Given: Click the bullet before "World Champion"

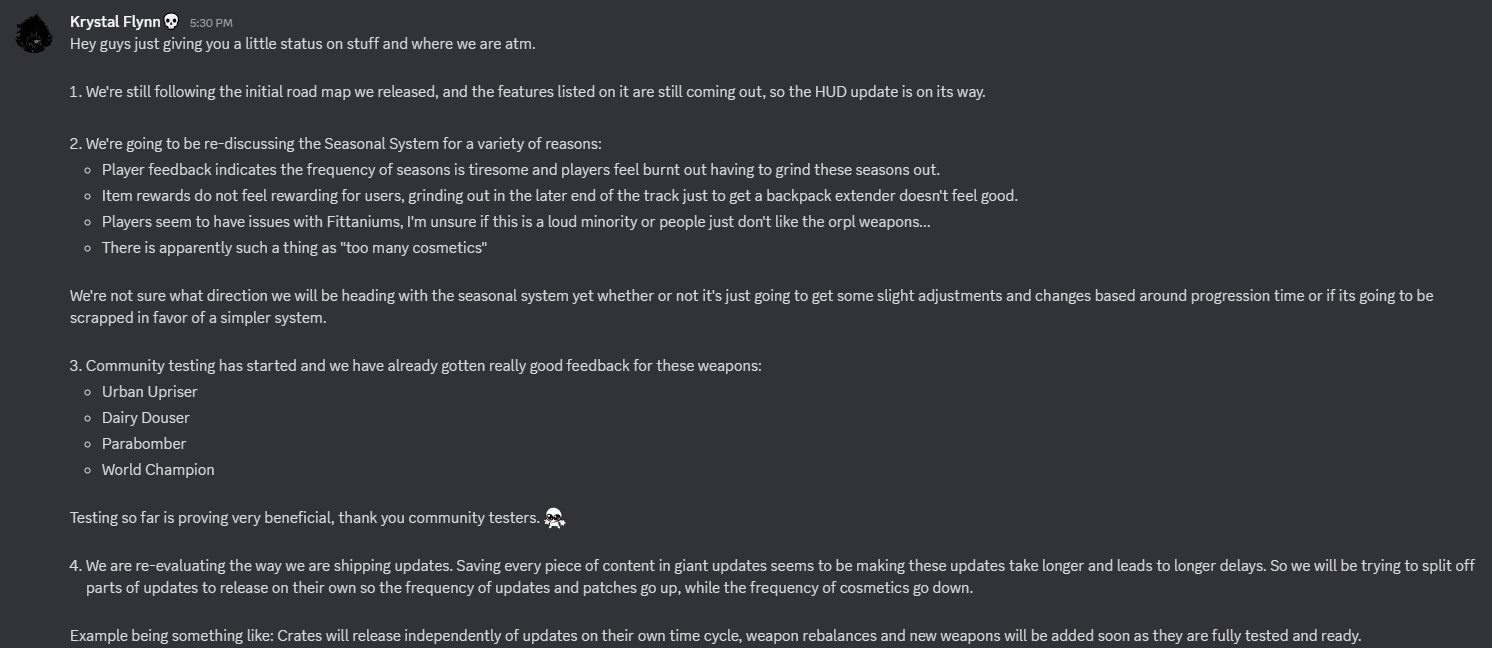Looking at the screenshot, I should coord(89,470).
